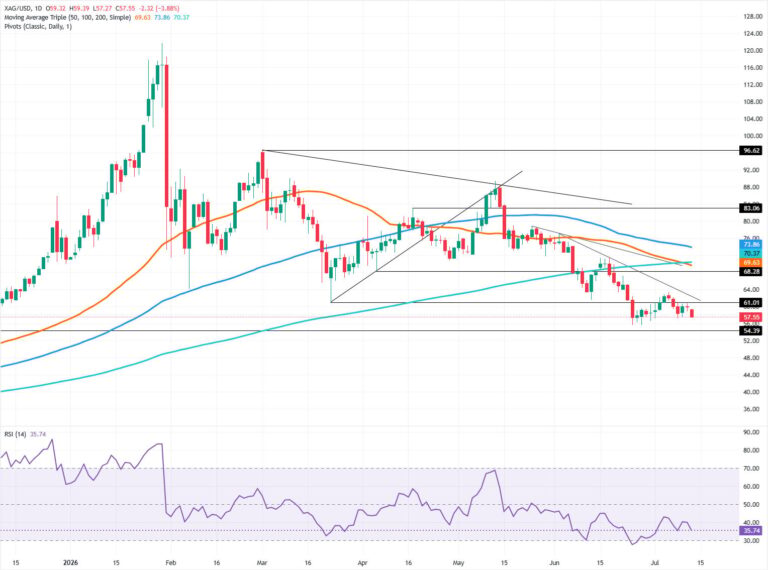Screen dimensions: 768x570
Task: Click the blue 73.86 price axis tag
Action: click(x=751, y=244)
